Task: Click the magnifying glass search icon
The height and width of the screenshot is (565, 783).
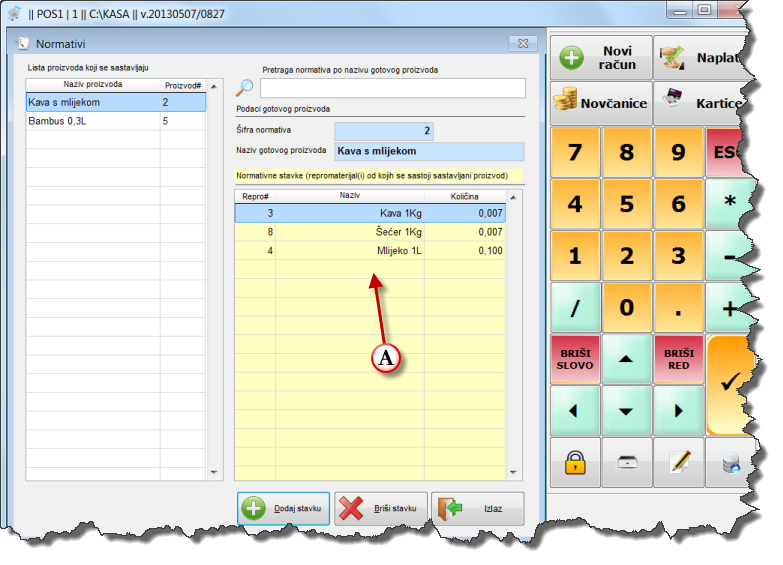Action: point(244,88)
